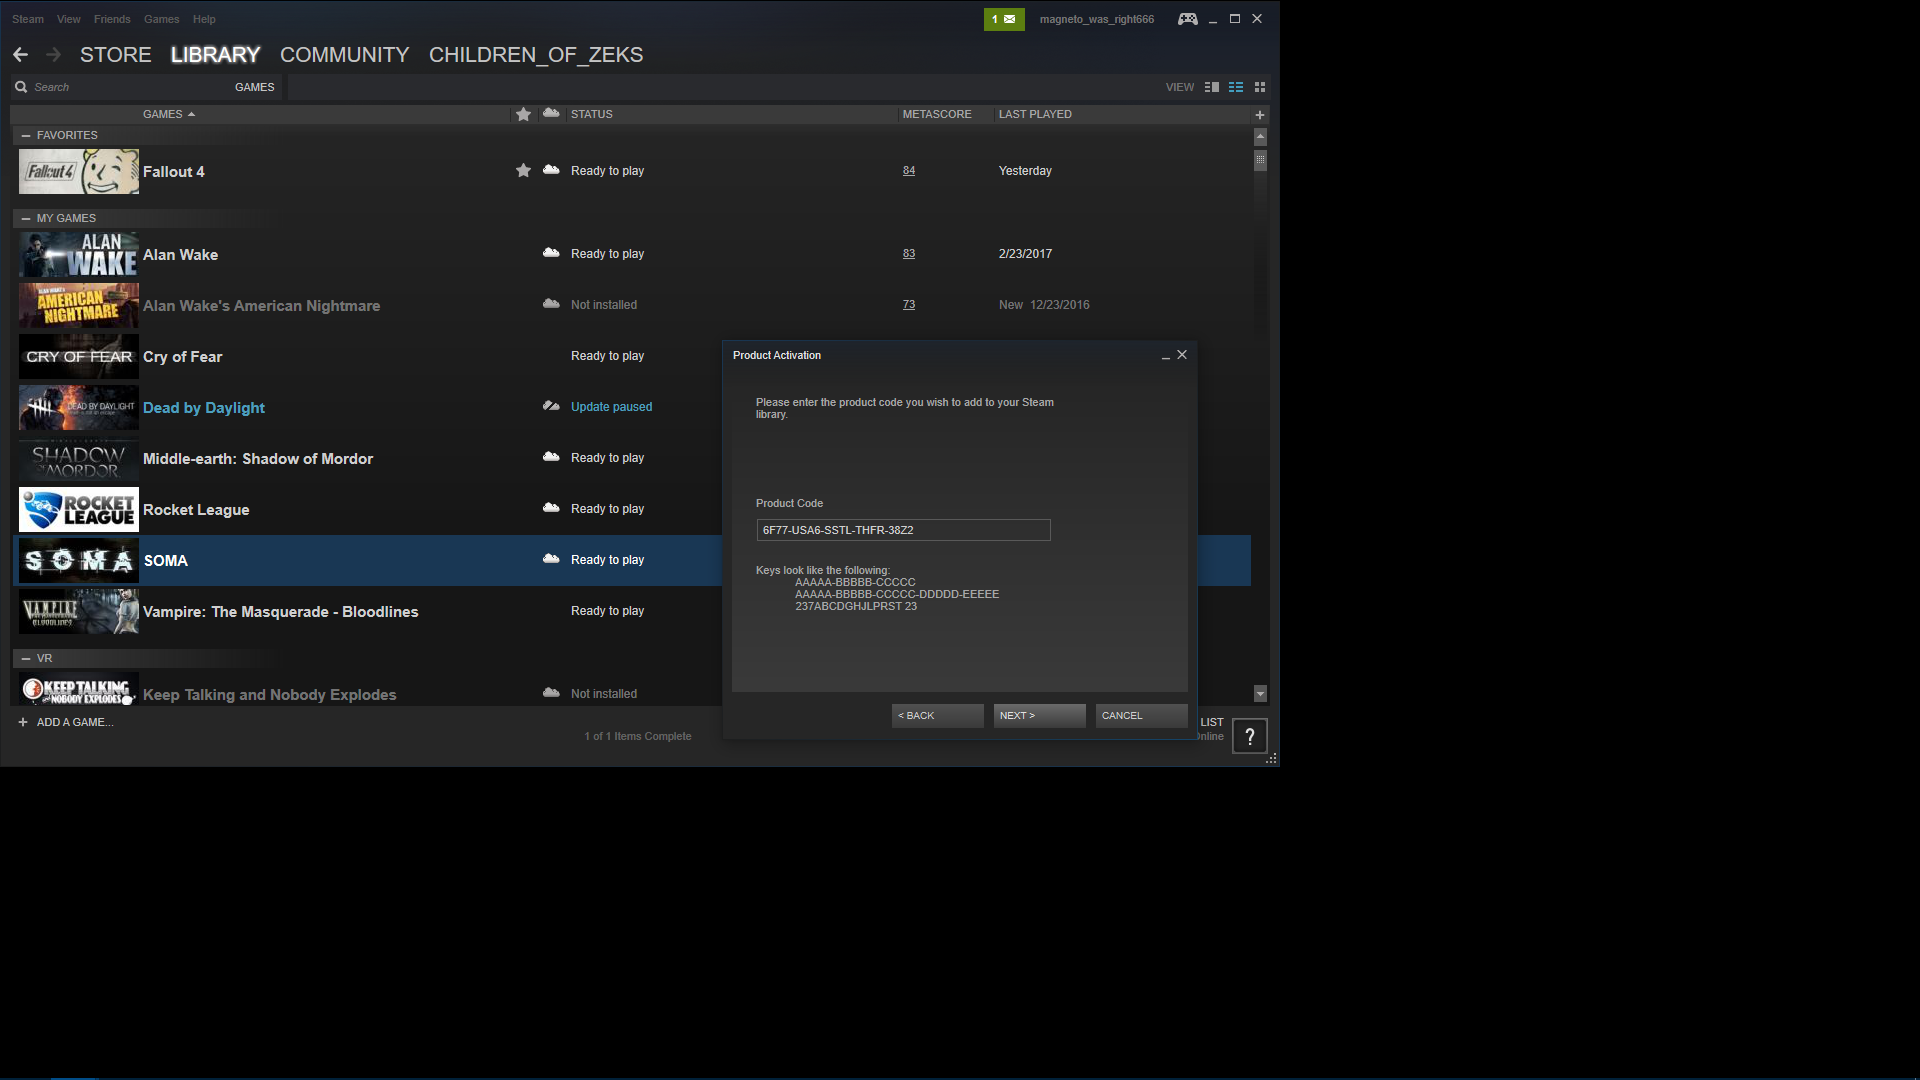
Task: Select Keep Talking and Nobody Explodes
Action: click(270, 695)
